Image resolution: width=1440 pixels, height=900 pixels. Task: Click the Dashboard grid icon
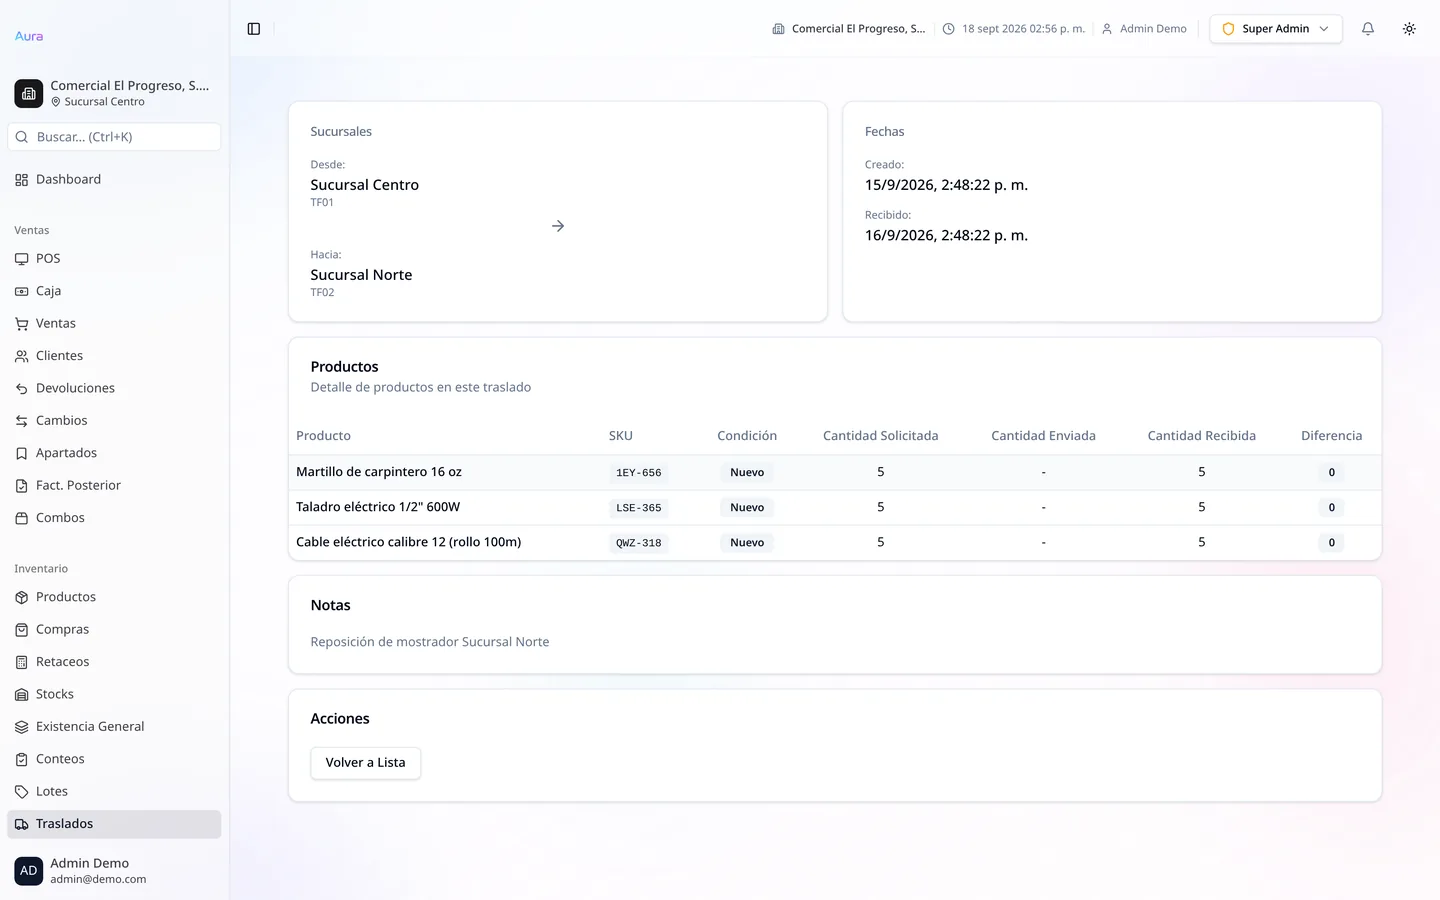pos(22,180)
